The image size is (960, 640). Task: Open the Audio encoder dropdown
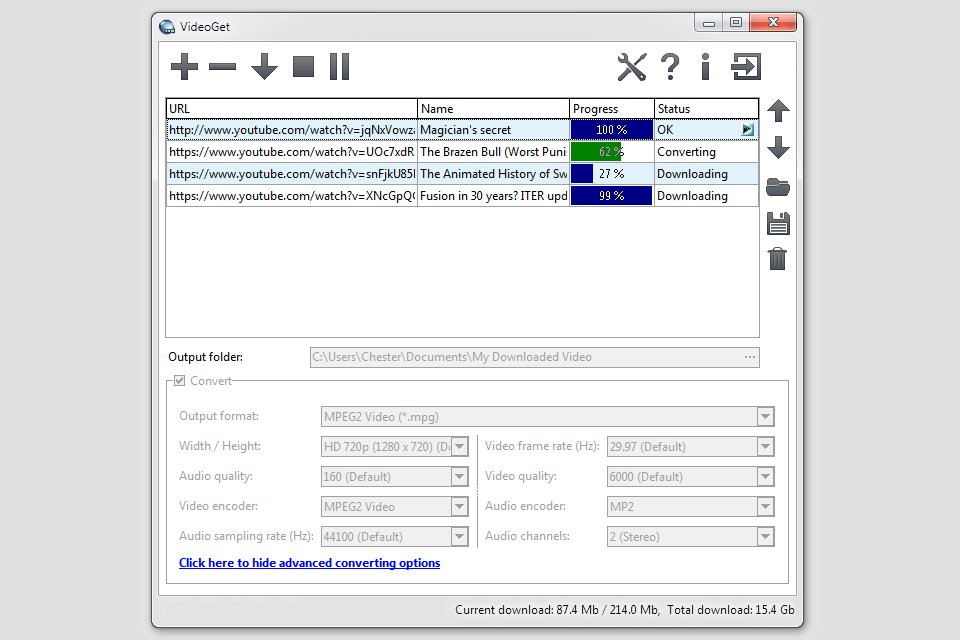pyautogui.click(x=765, y=506)
